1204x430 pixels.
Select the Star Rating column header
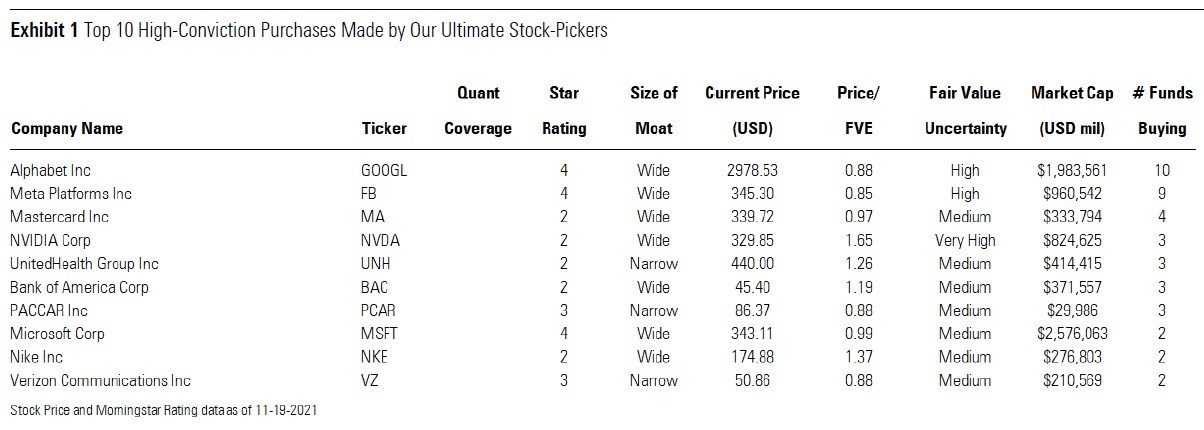[x=564, y=110]
